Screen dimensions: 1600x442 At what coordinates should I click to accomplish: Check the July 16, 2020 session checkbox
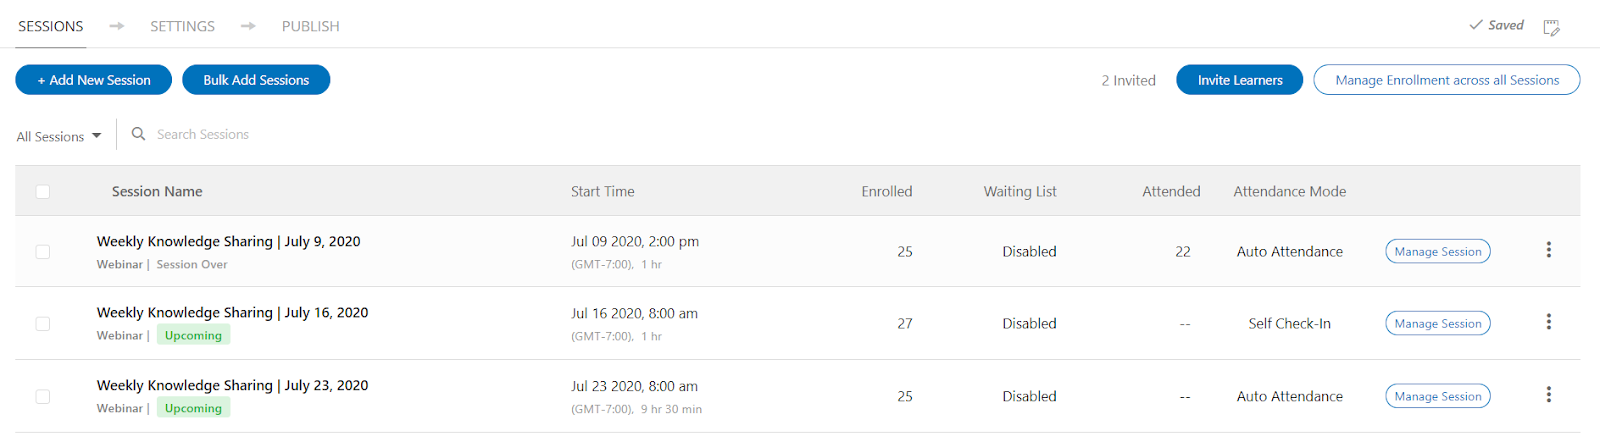coord(43,323)
